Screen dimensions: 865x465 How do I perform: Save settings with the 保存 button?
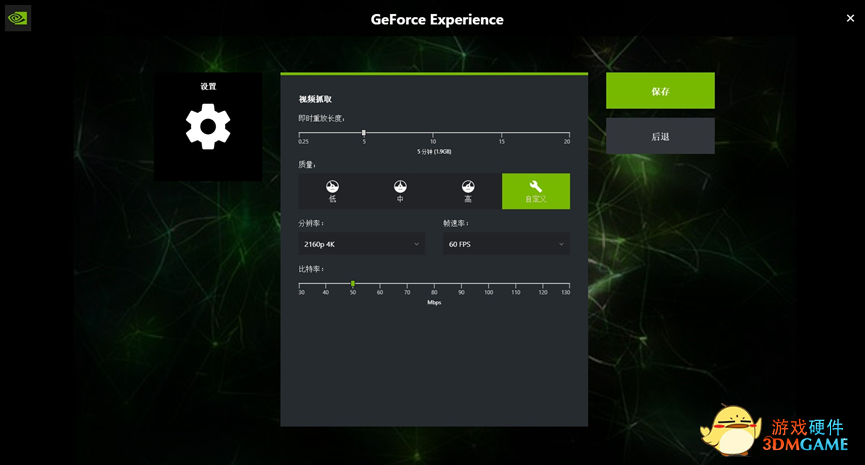click(660, 90)
